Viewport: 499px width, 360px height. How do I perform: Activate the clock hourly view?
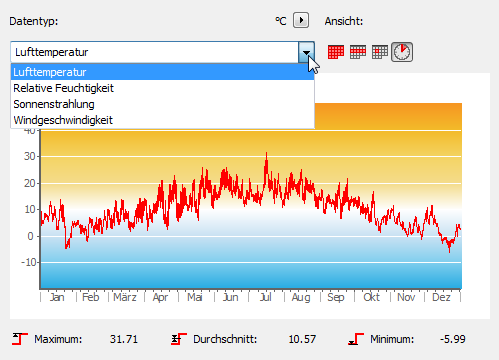click(x=402, y=52)
